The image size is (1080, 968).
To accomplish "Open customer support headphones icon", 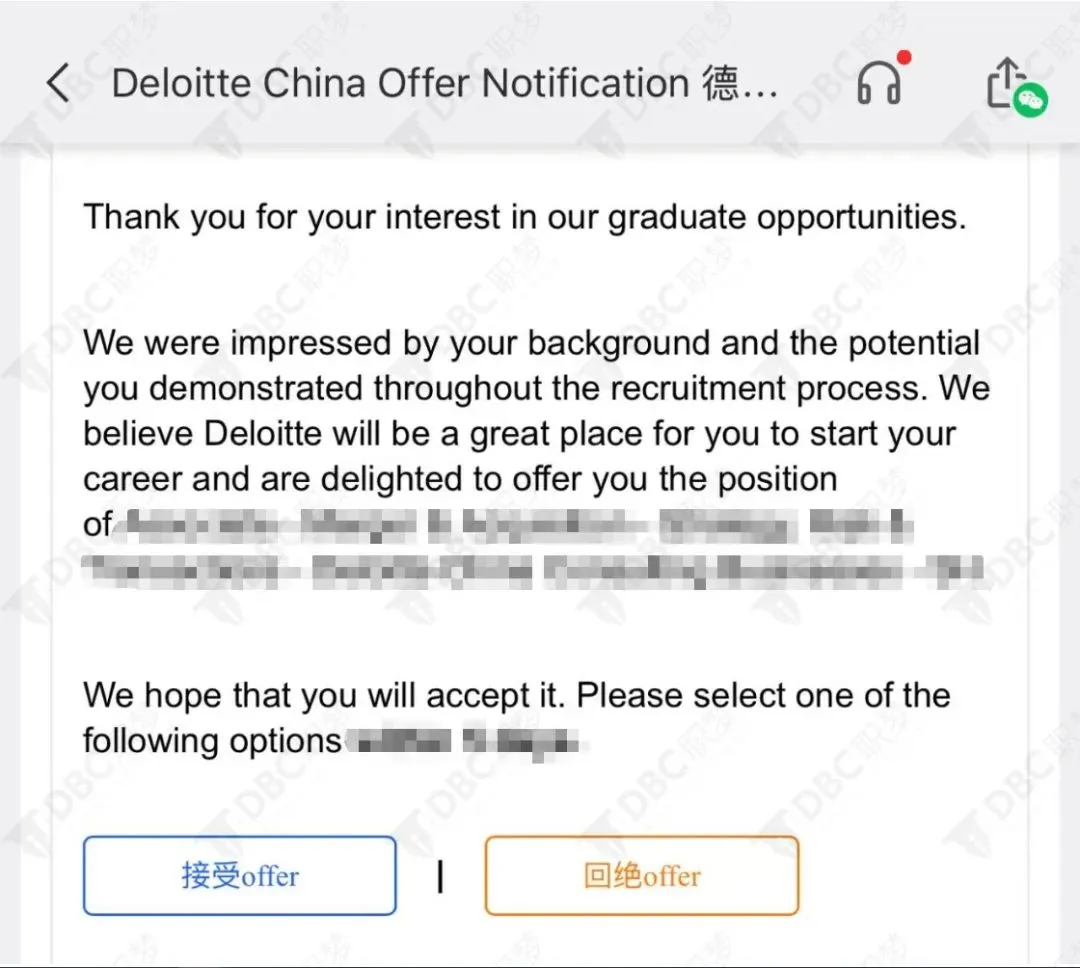I will point(879,84).
